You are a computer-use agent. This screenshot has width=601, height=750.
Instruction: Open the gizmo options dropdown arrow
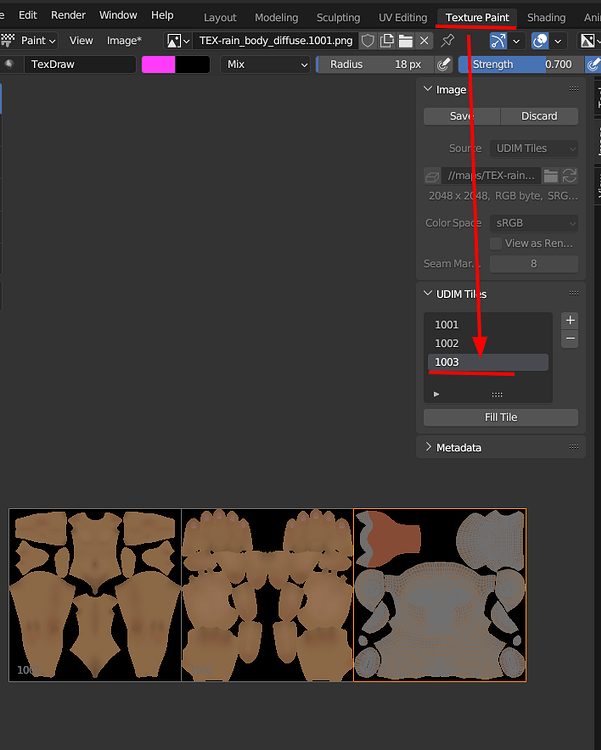(x=516, y=41)
